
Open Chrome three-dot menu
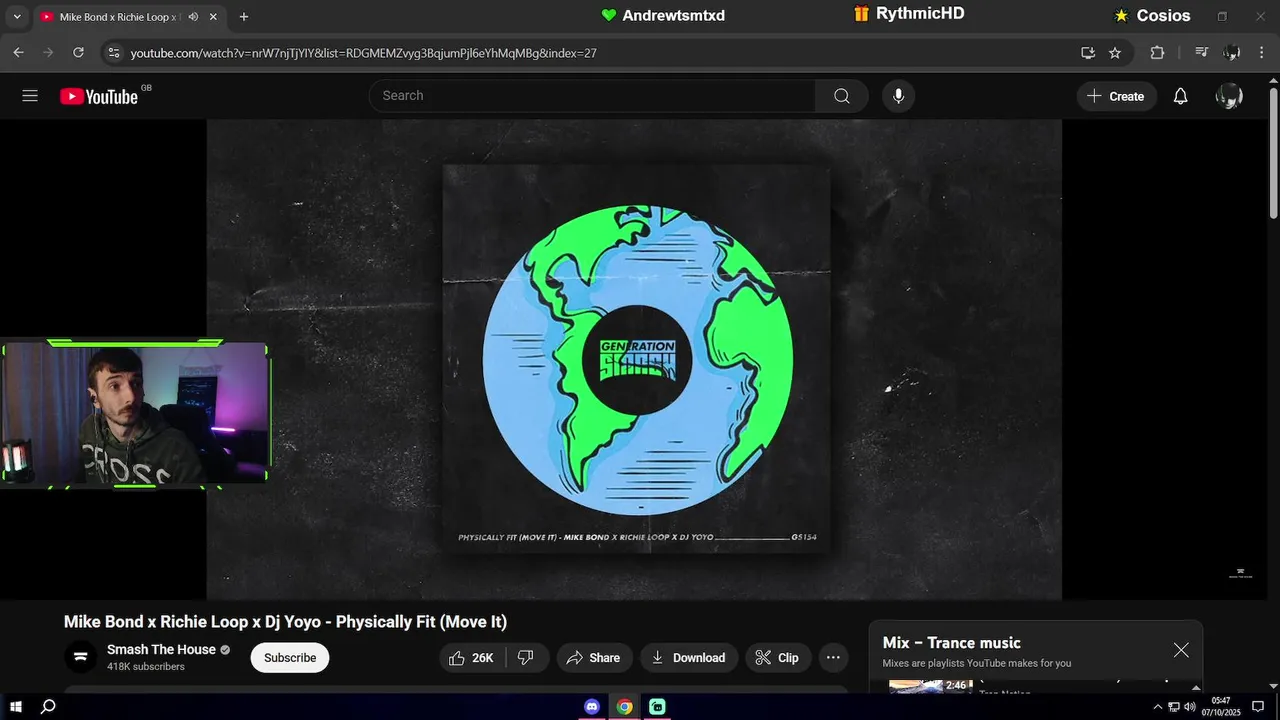click(x=1262, y=53)
